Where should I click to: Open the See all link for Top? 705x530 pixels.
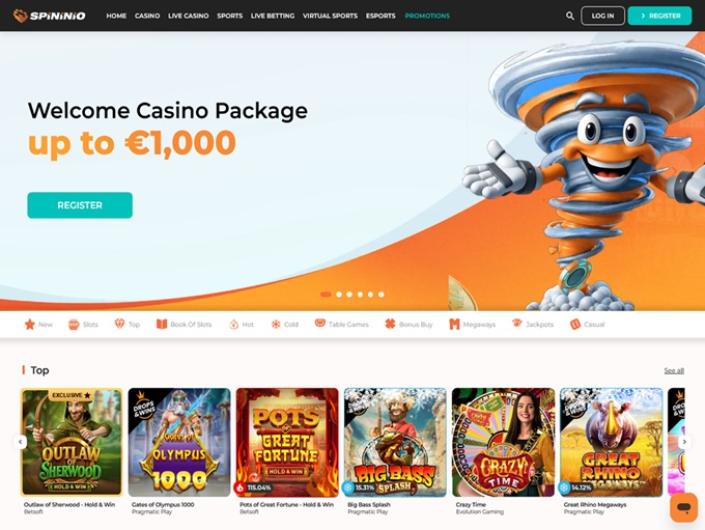click(674, 371)
